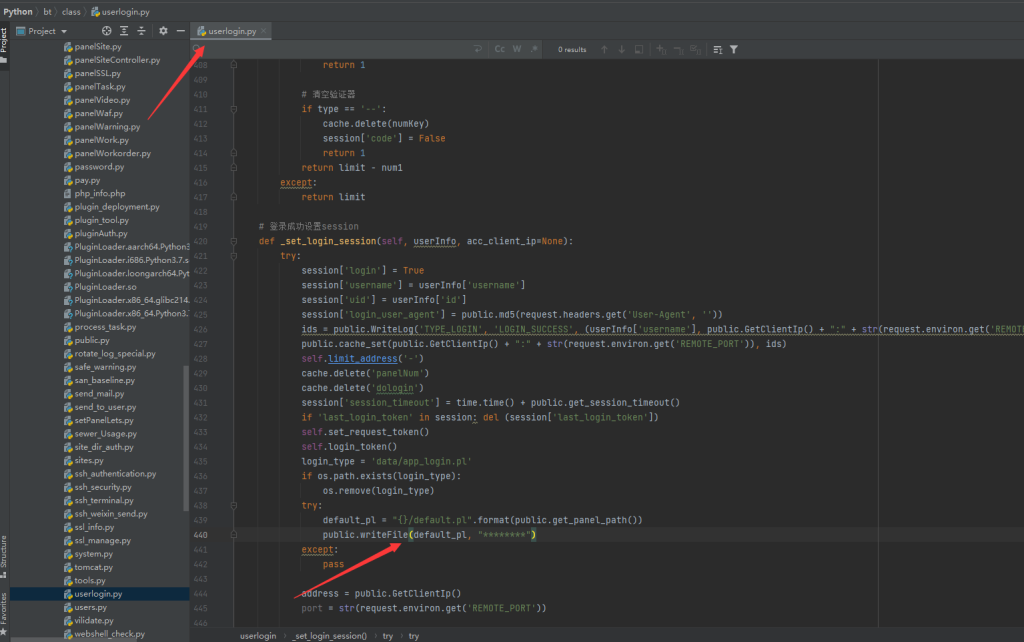This screenshot has height=642, width=1024.
Task: Click the project tree vertical scrollbar
Action: tap(186, 437)
